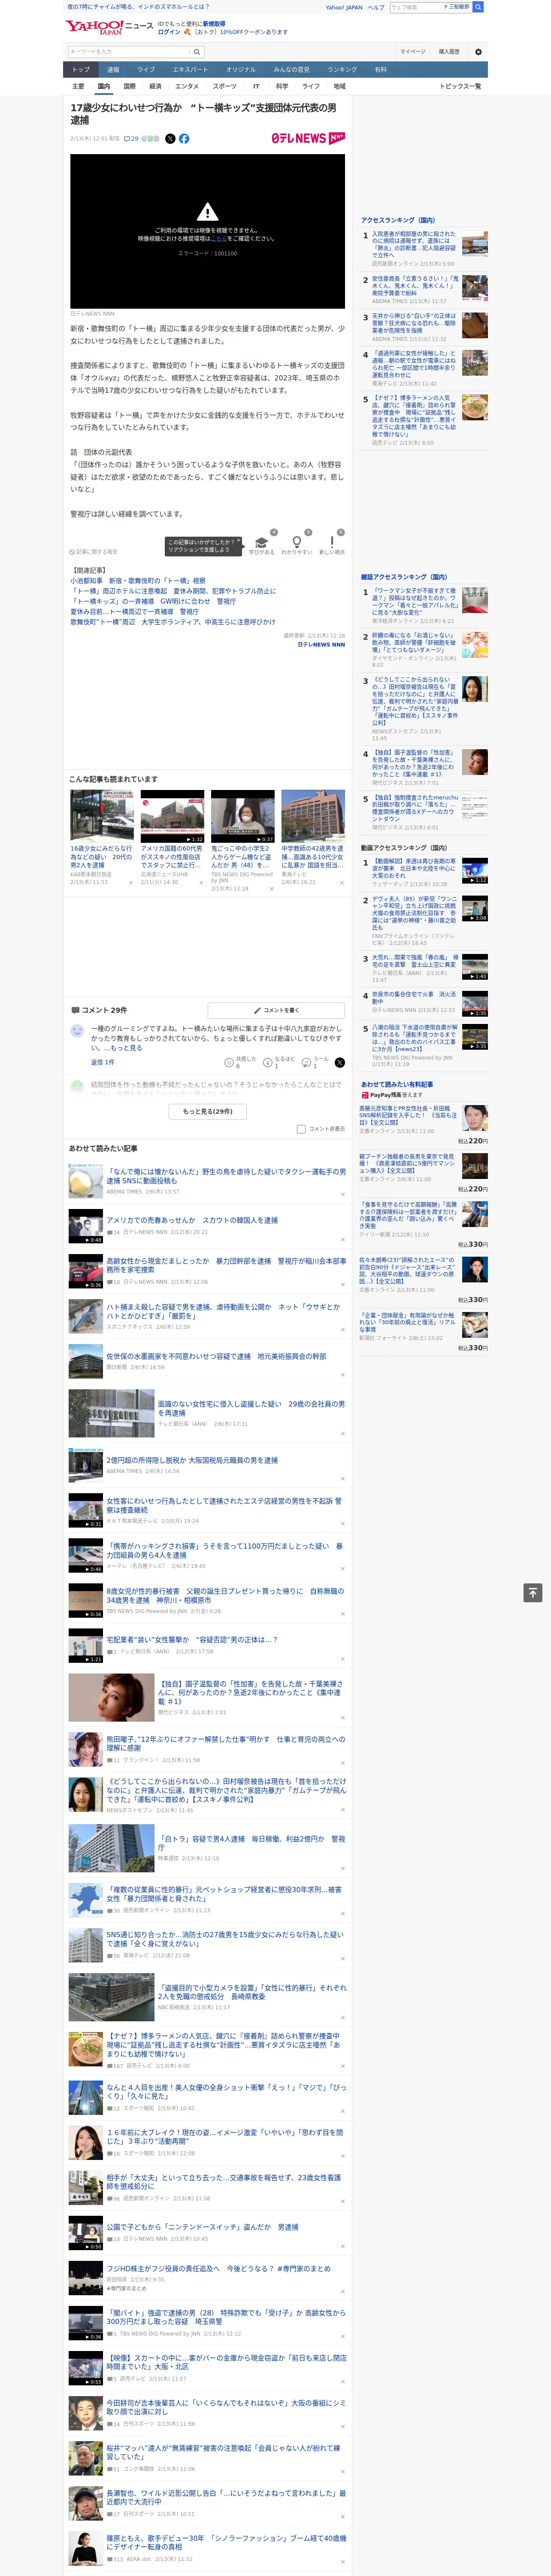The width and height of the screenshot is (551, 2576).
Task: Open access ranking item 1 thumbnail
Action: [474, 243]
